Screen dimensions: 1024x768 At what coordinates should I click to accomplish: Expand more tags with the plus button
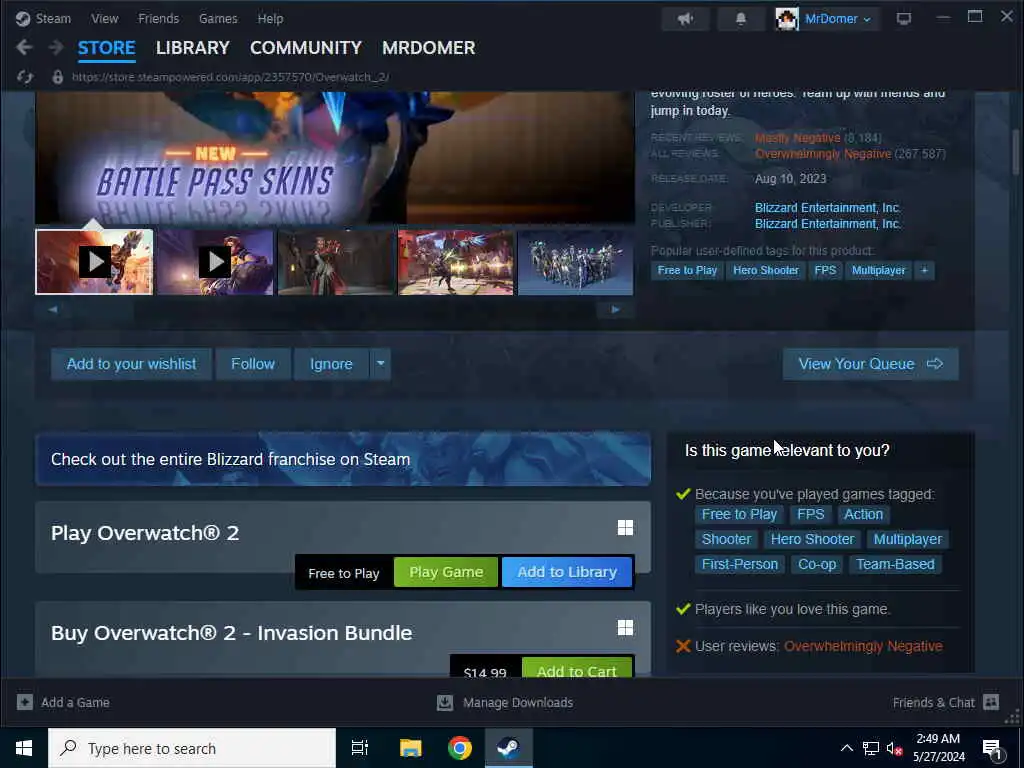coord(925,270)
